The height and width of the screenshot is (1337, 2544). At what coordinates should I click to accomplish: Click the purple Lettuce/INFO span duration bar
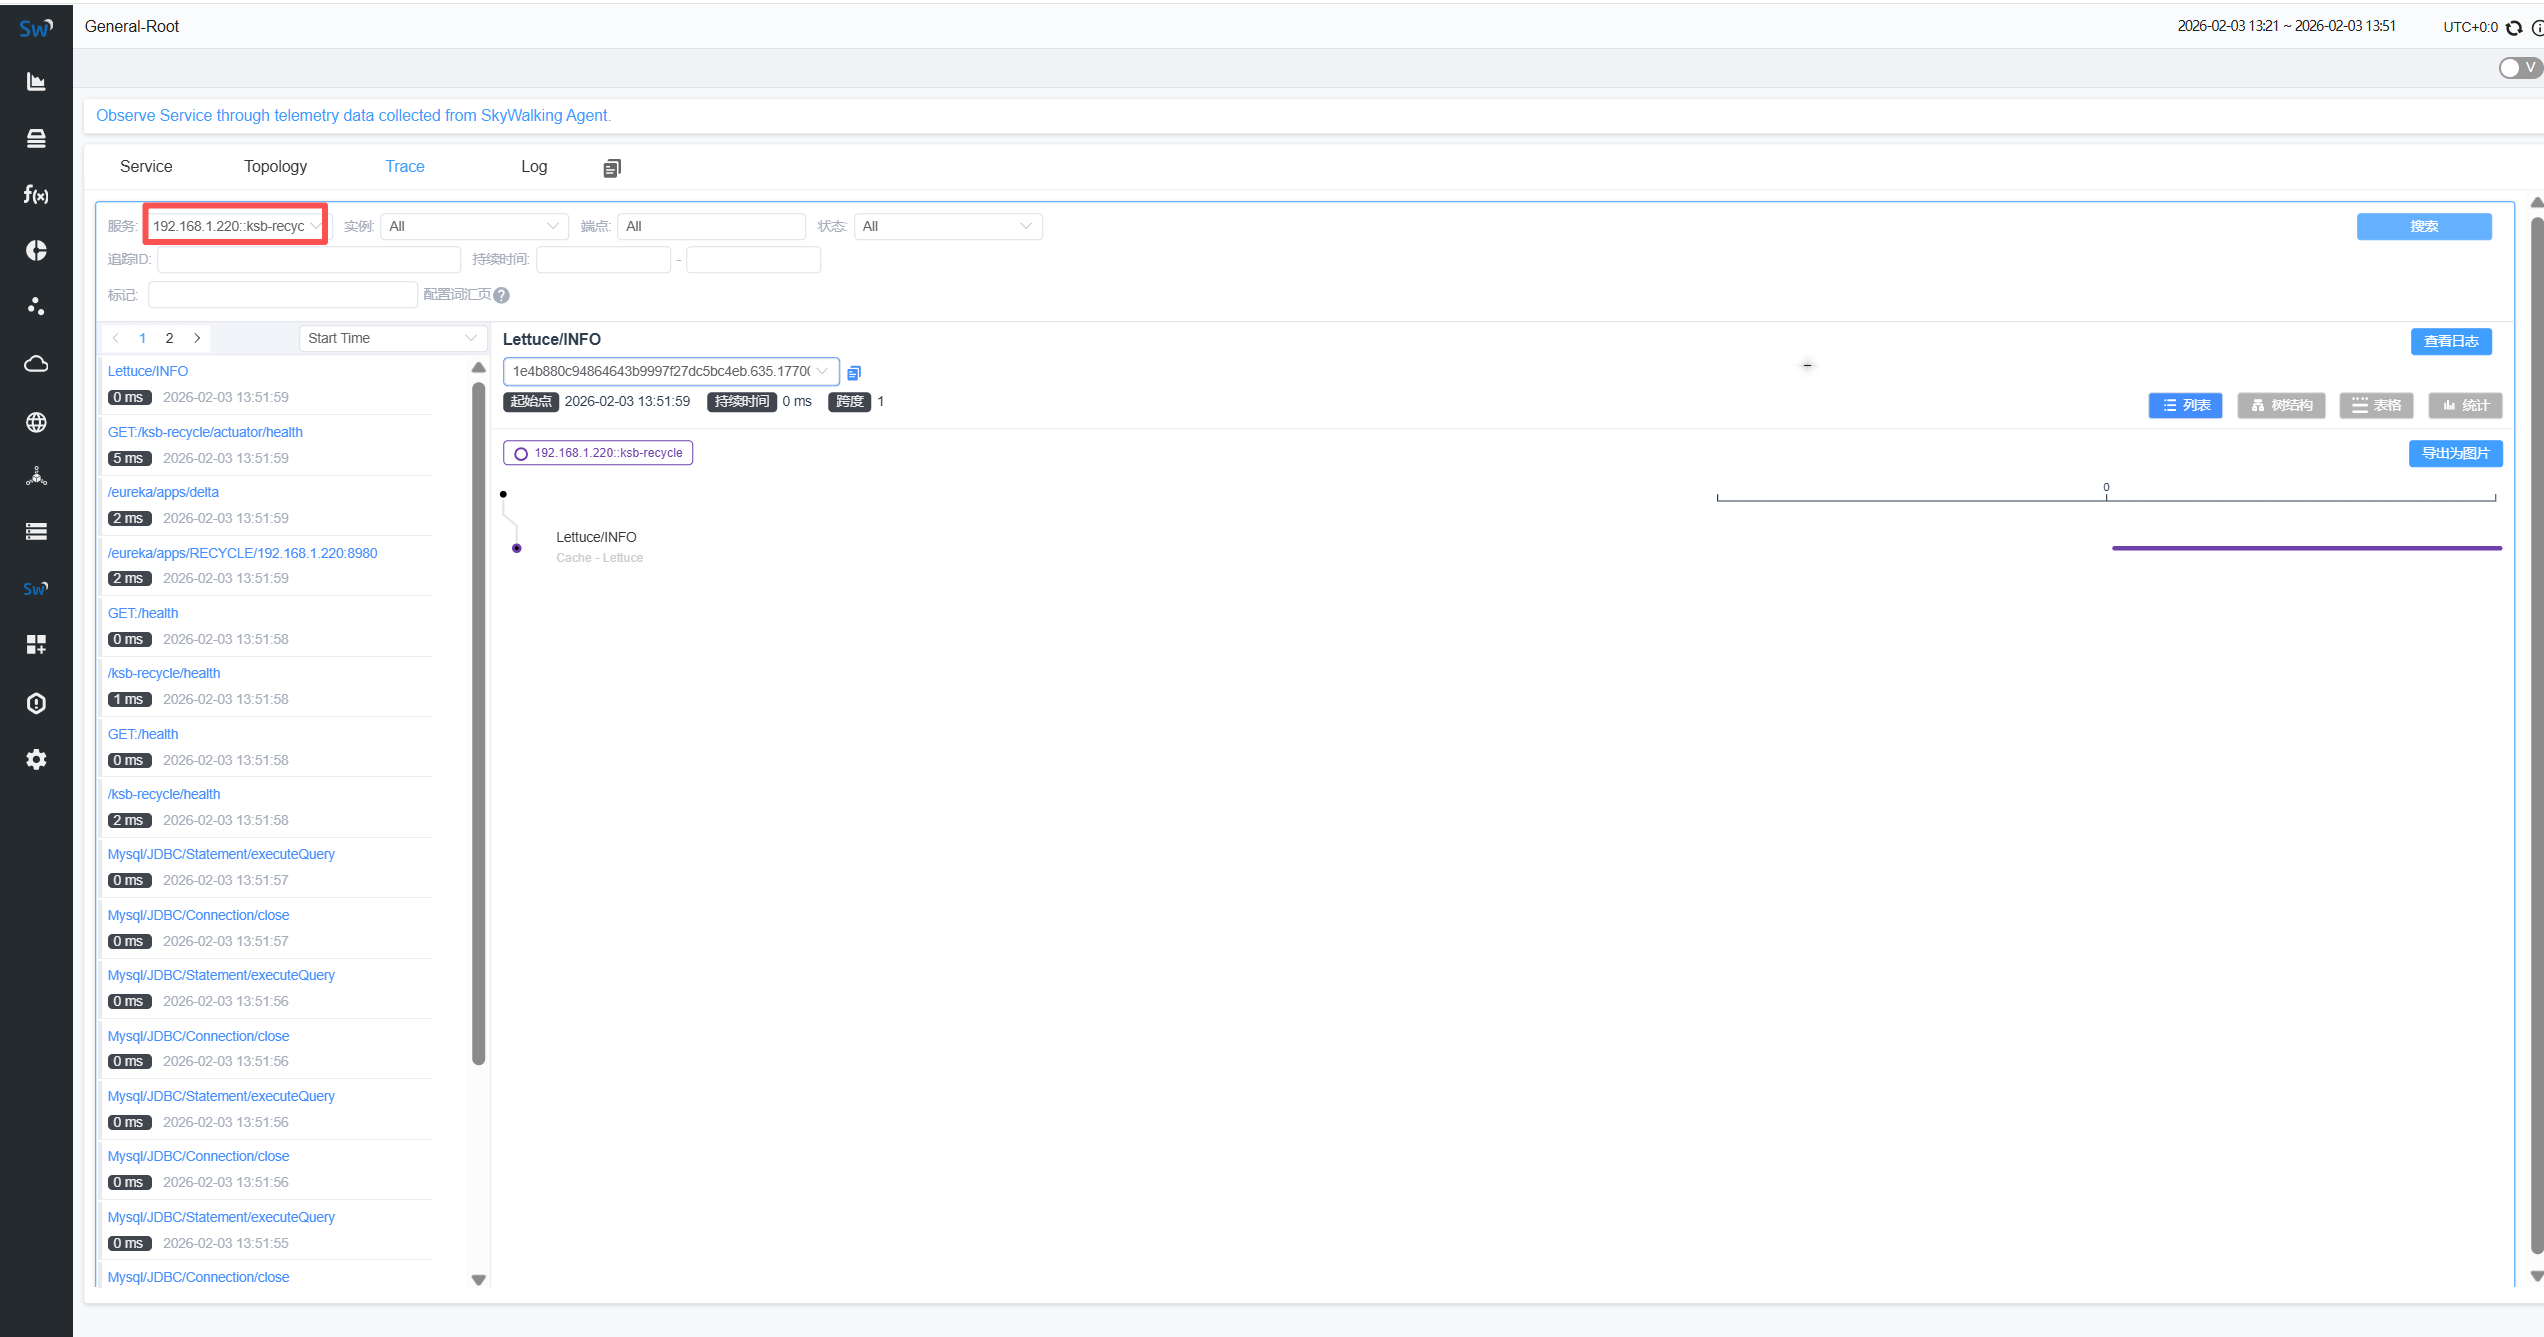tap(2306, 548)
